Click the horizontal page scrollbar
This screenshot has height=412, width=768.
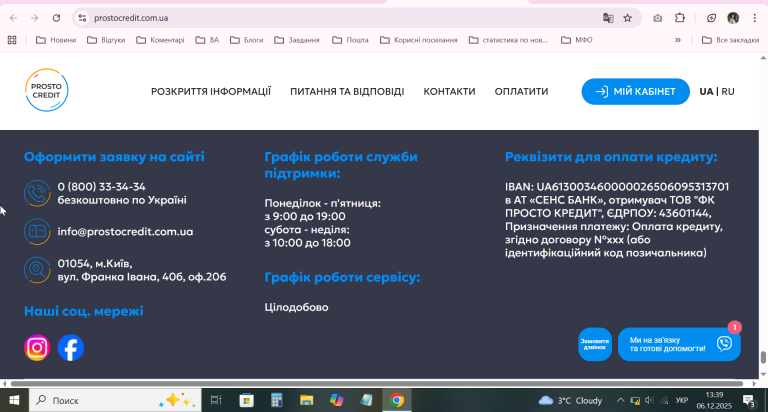coord(377,384)
